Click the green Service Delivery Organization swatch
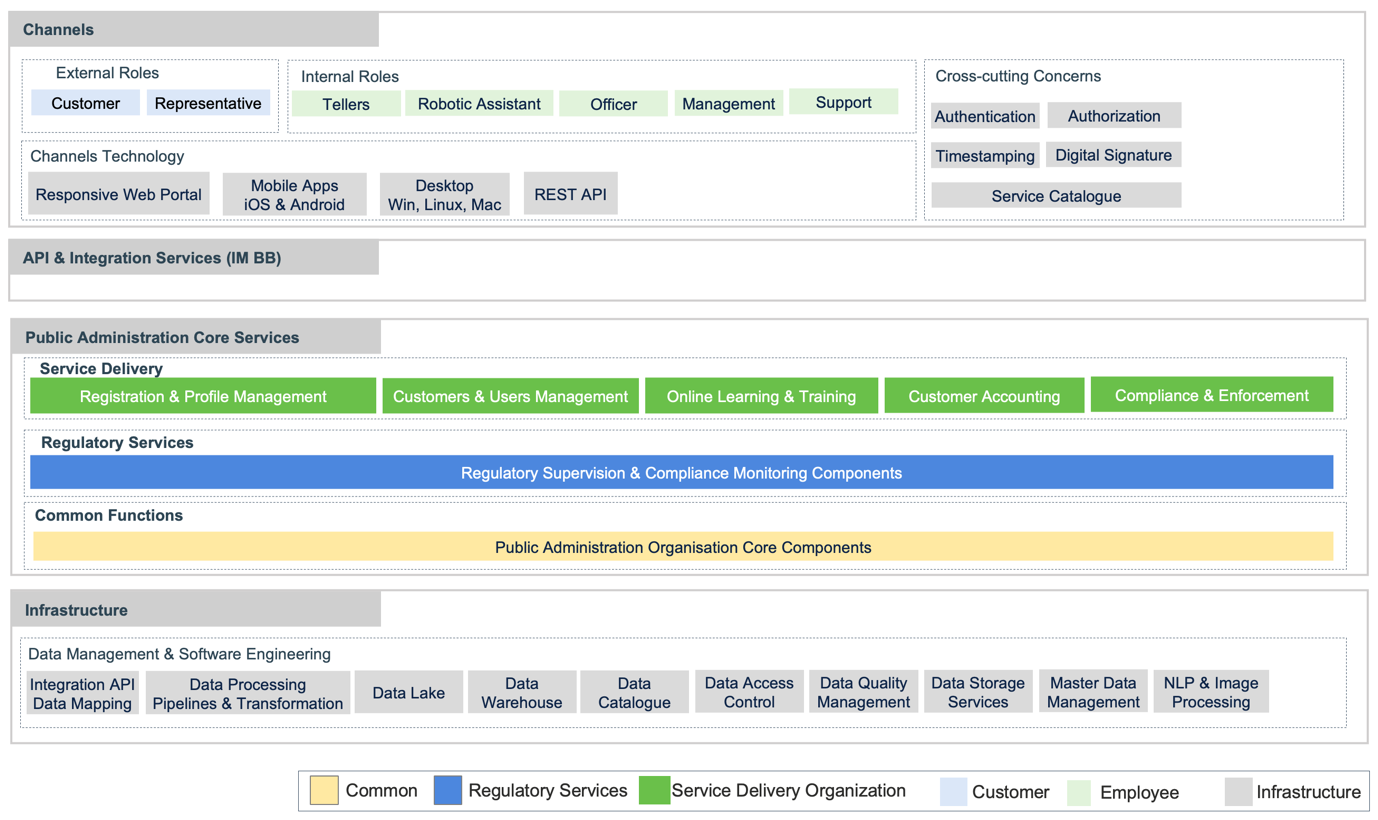Viewport: 1378px width, 820px height. tap(654, 790)
